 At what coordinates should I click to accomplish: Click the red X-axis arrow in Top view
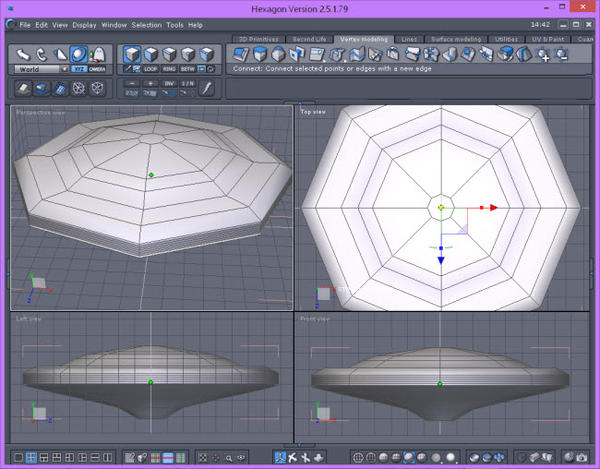(x=492, y=208)
